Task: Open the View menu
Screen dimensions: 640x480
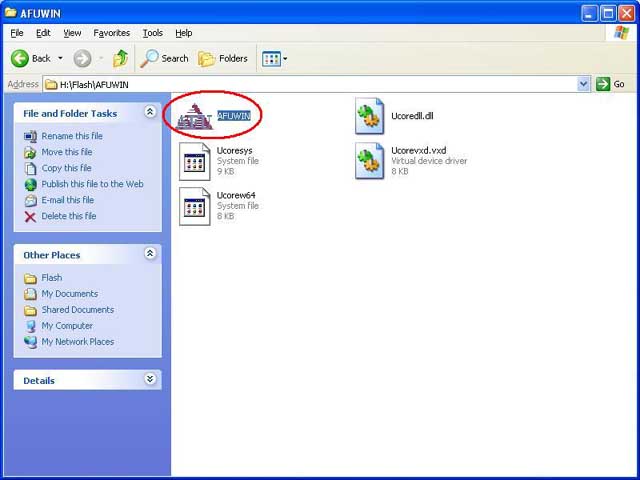Action: pos(72,33)
